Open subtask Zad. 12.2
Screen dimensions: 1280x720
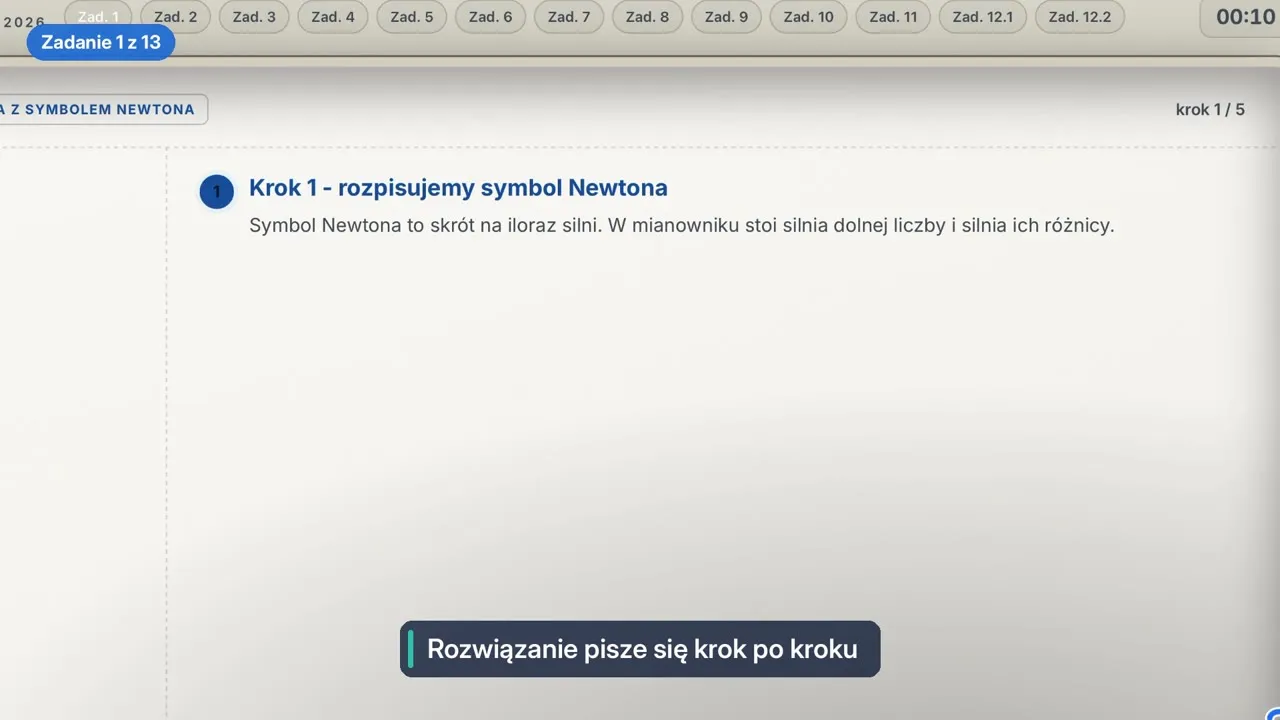[x=1079, y=17]
